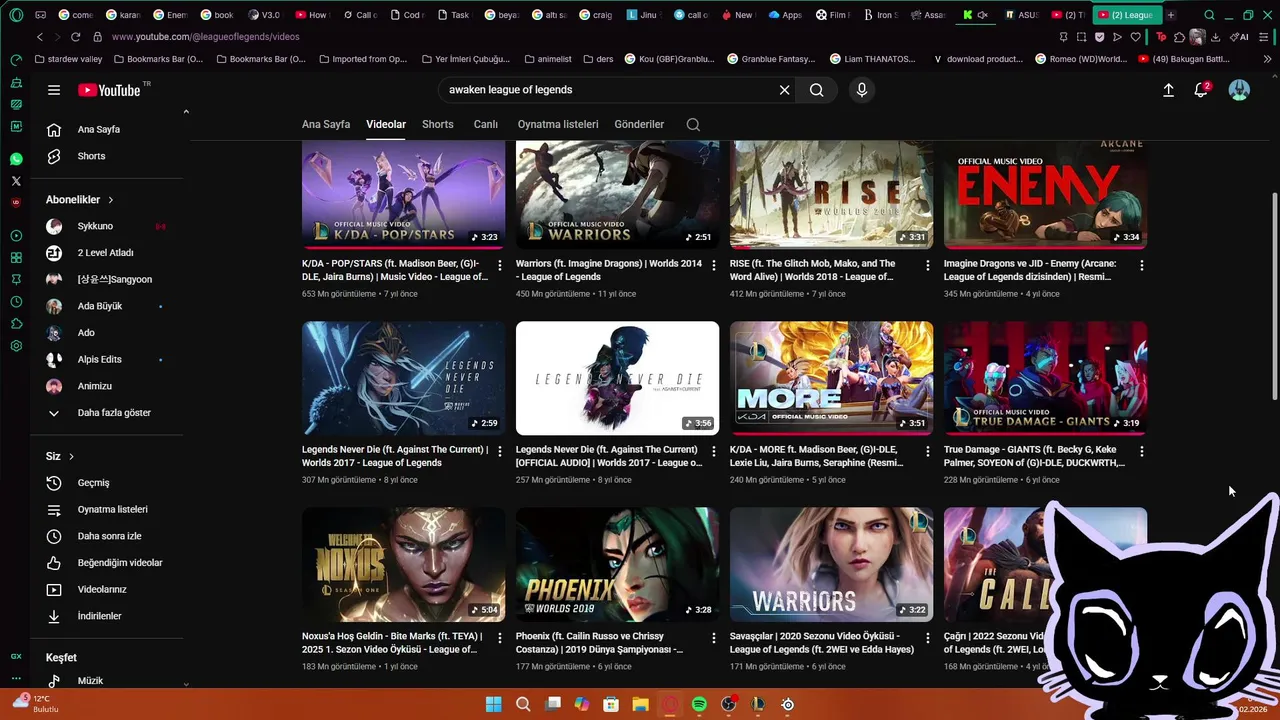Open Spotify from the taskbar
The width and height of the screenshot is (1280, 720).
pyautogui.click(x=699, y=705)
